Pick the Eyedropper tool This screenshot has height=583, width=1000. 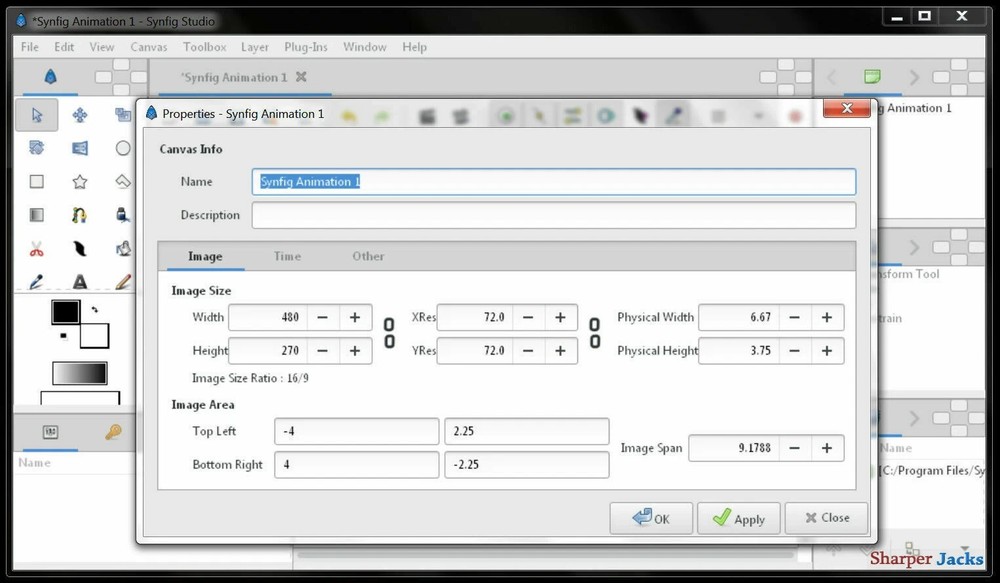coord(36,281)
